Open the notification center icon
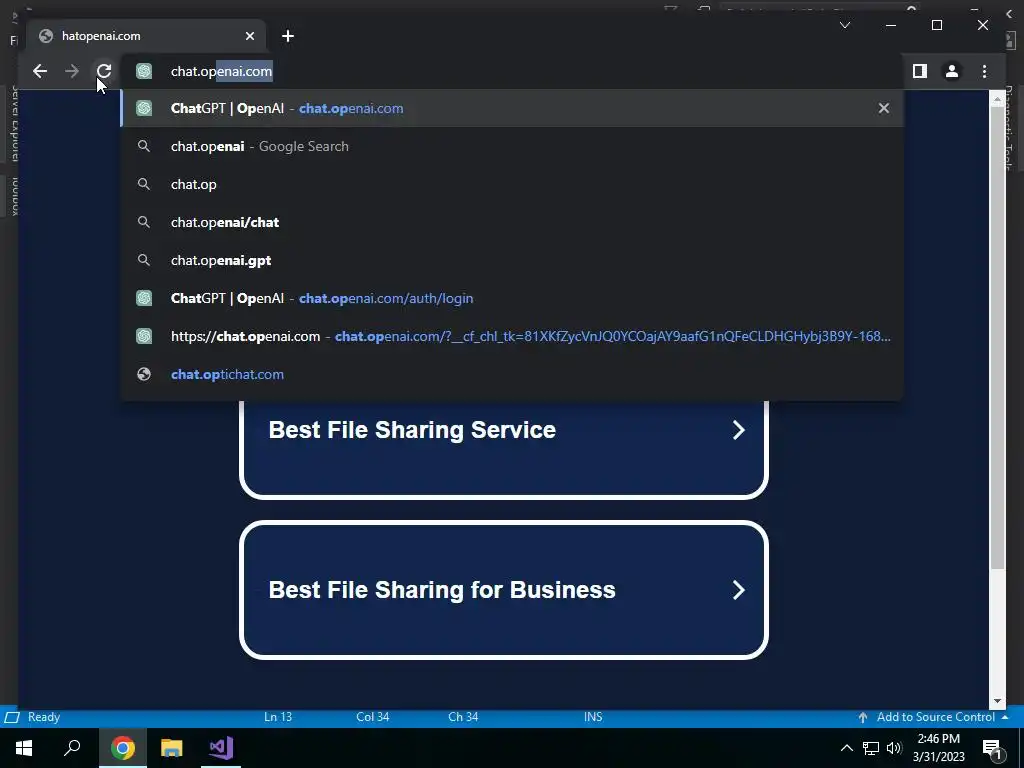The width and height of the screenshot is (1024, 768). [x=992, y=748]
